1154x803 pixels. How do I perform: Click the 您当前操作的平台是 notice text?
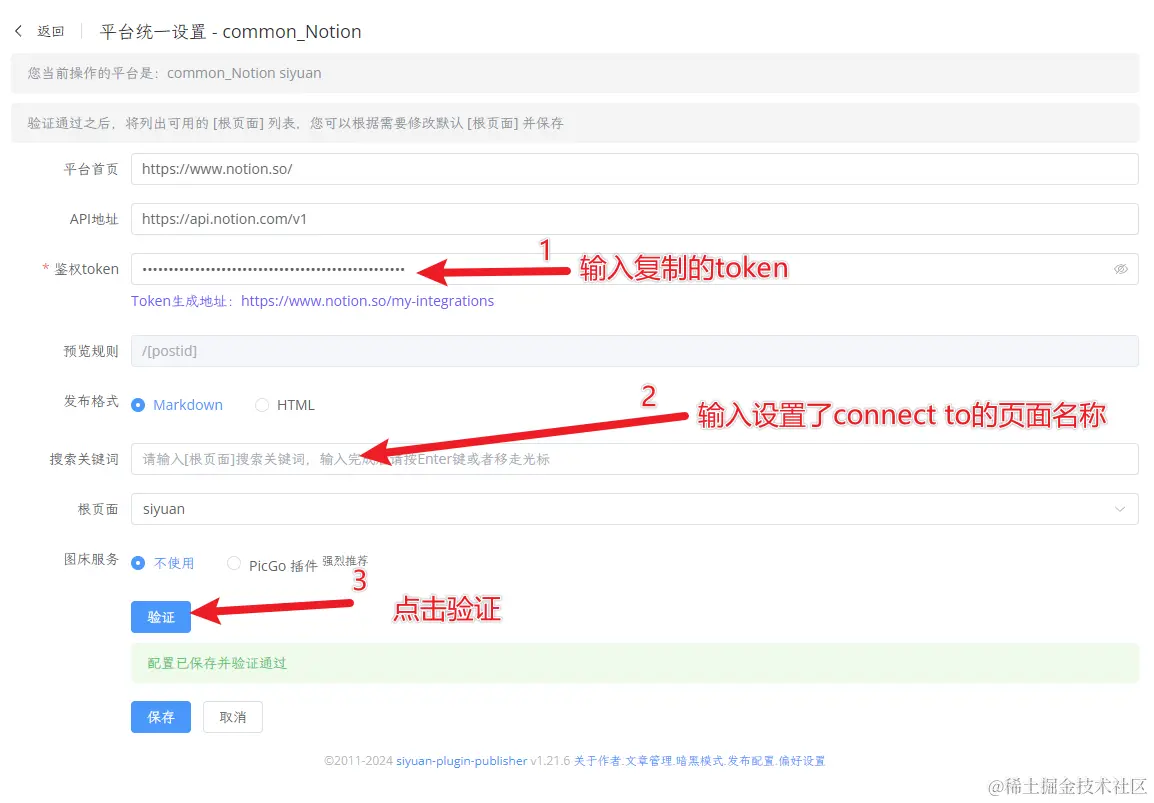click(174, 73)
